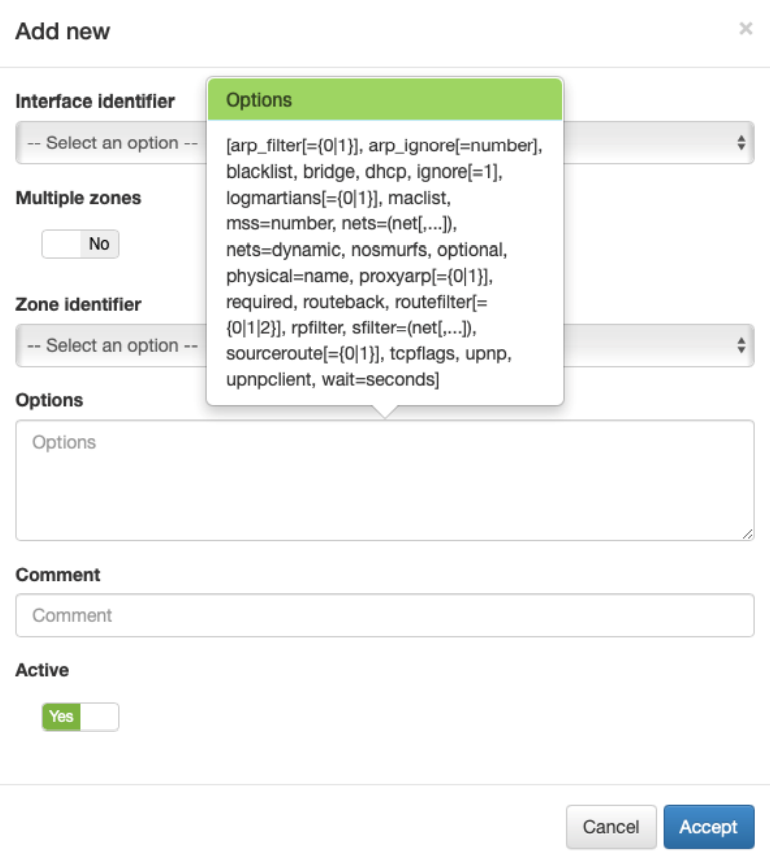Click the Zone identifier dropdown up-down arrows
The width and height of the screenshot is (770, 862).
tap(741, 345)
